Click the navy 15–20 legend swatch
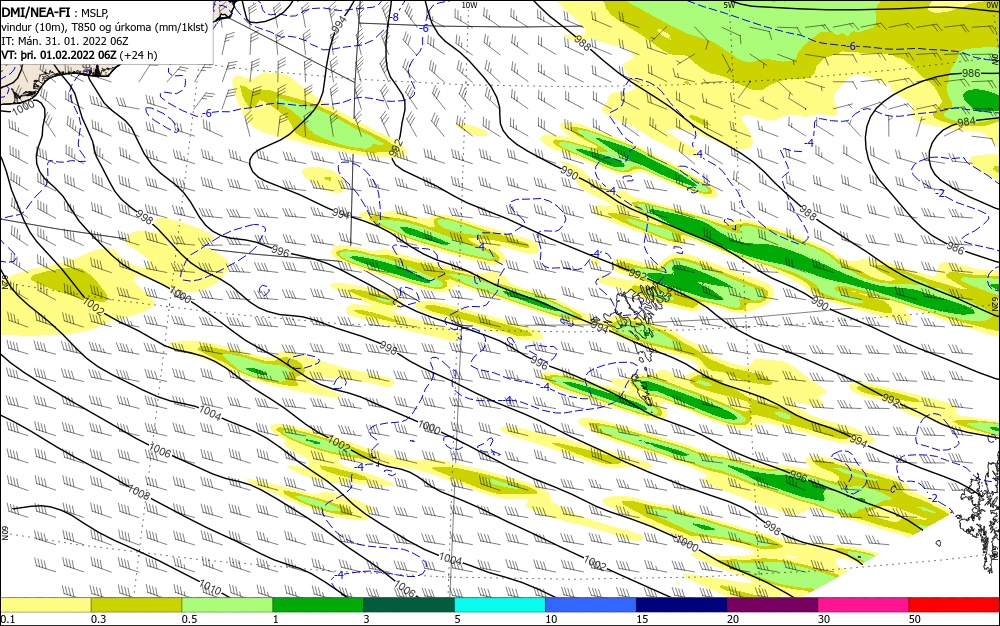This screenshot has width=1000, height=626. pyautogui.click(x=682, y=605)
